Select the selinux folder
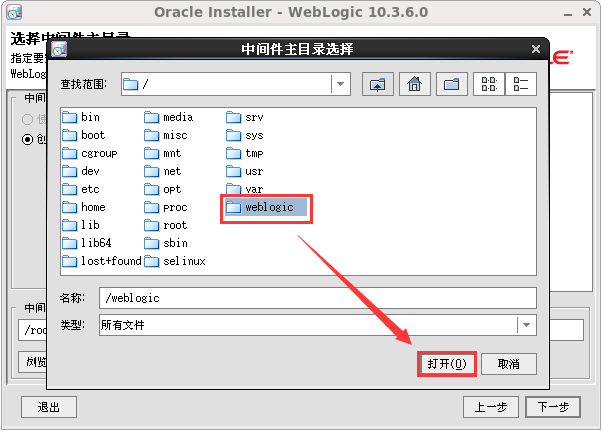604x431 pixels. 175,261
